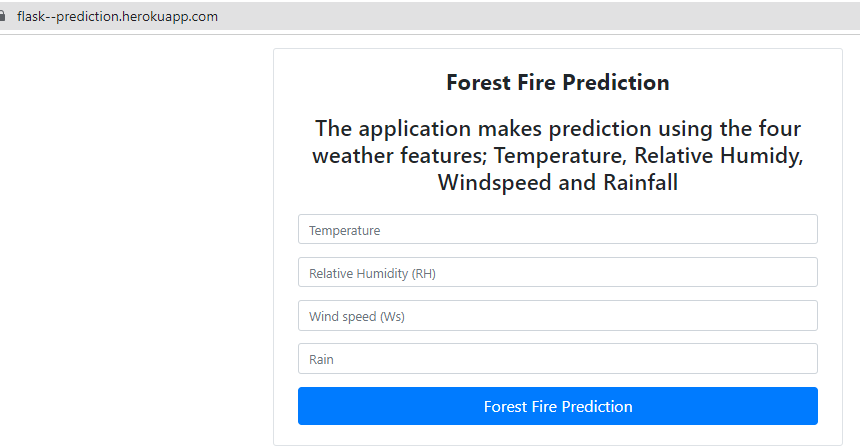Select the flask--prediction.herokuapp.com address text
The height and width of the screenshot is (447, 860).
point(117,16)
